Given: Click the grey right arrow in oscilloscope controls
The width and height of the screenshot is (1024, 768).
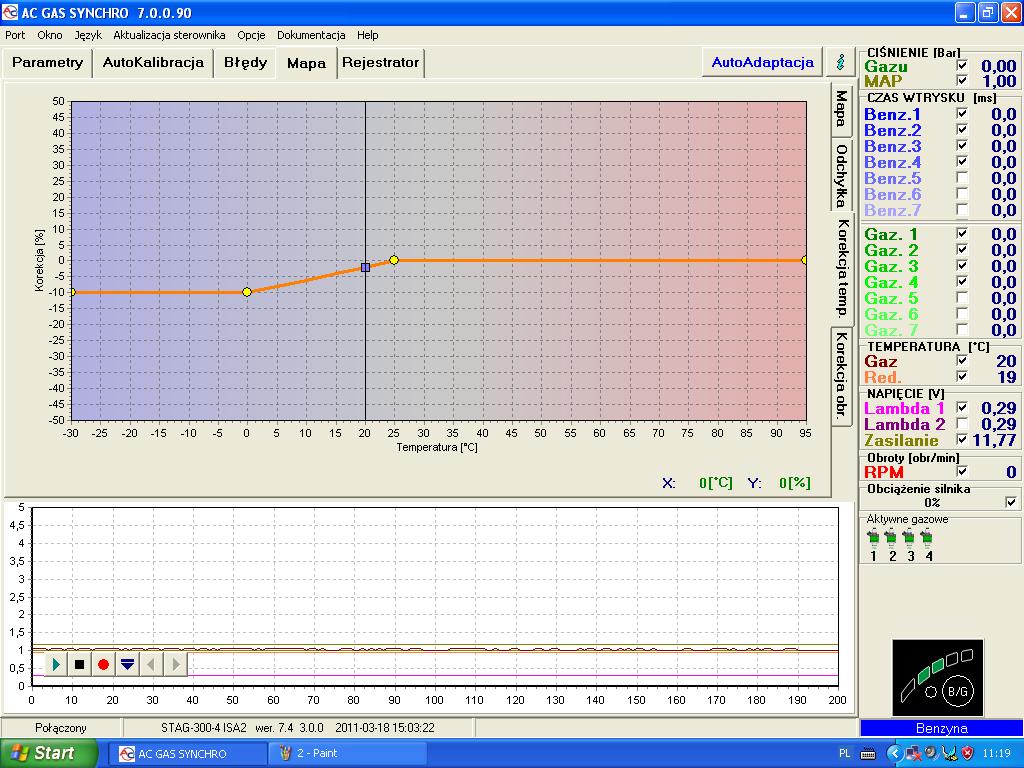Looking at the screenshot, I should click(175, 665).
